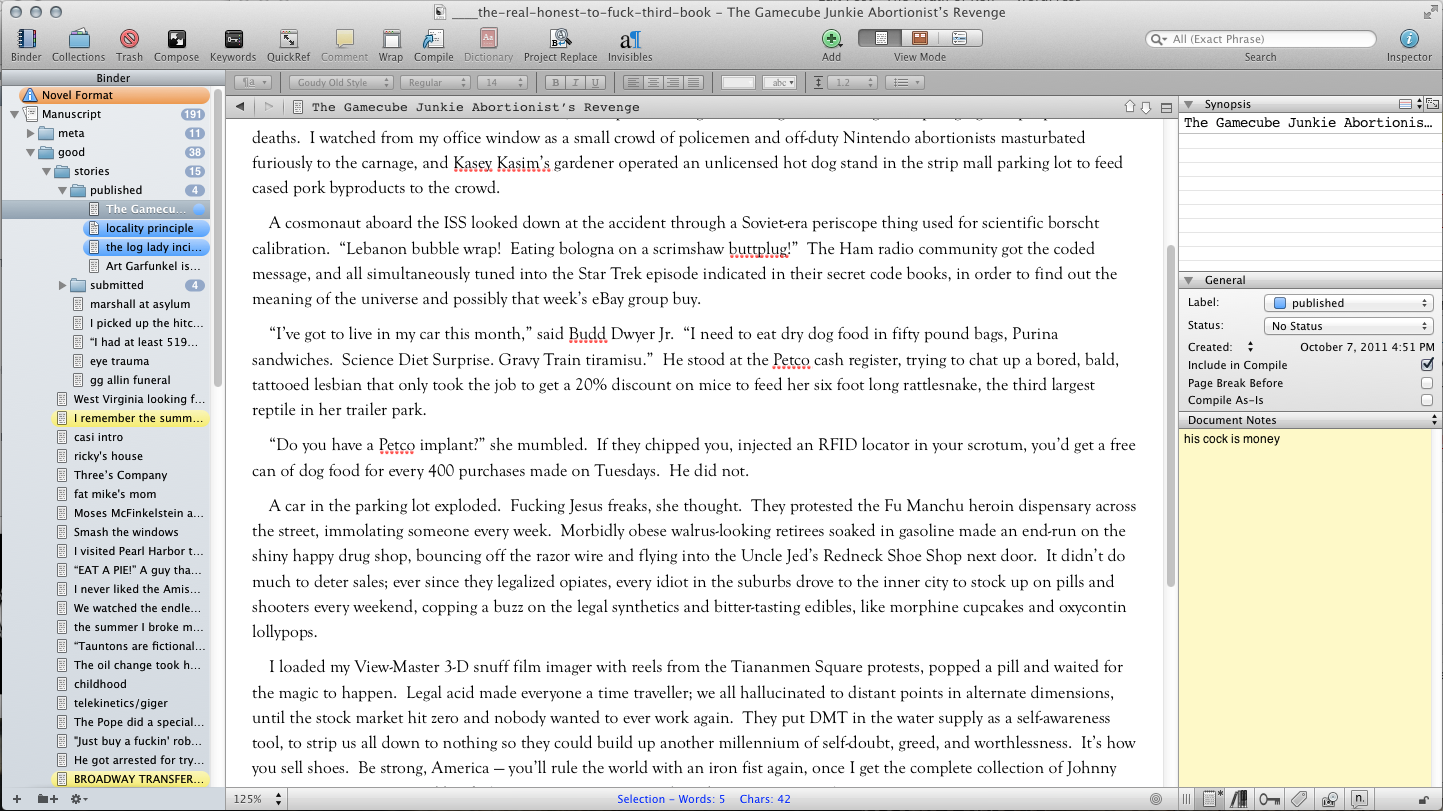This screenshot has width=1443, height=811.
Task: Open the Status dropdown
Action: point(1348,326)
